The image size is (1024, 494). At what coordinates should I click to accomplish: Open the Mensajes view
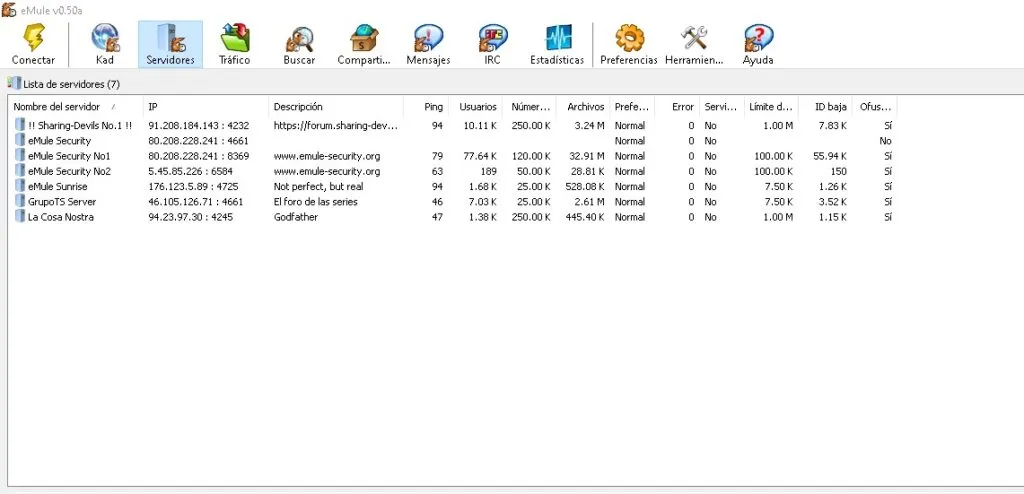tap(428, 44)
